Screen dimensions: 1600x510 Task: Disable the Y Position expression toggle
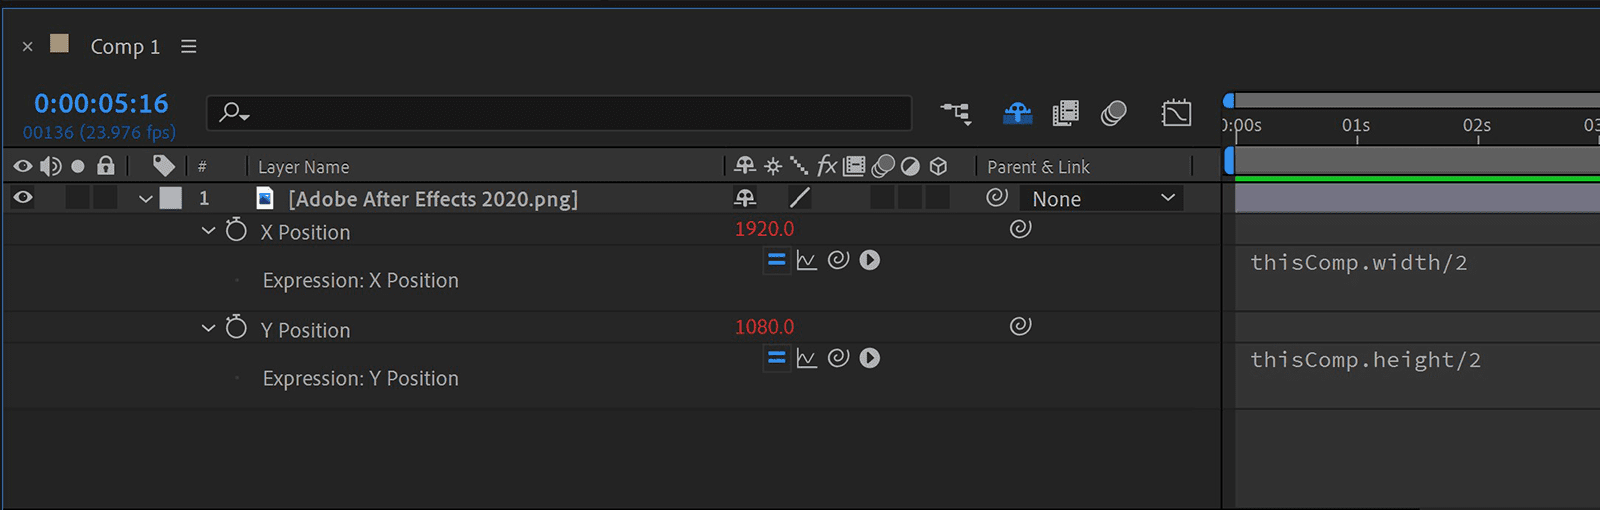(776, 358)
